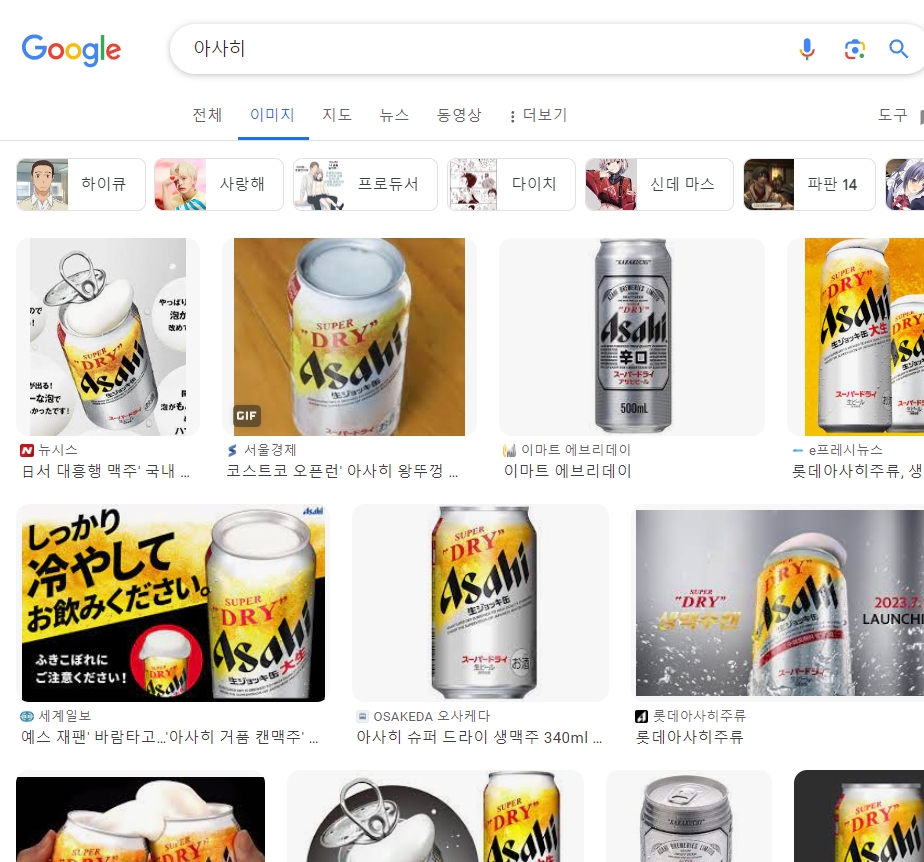The height and width of the screenshot is (862, 924).
Task: Click the GIF badge on the thumbnail
Action: [247, 415]
